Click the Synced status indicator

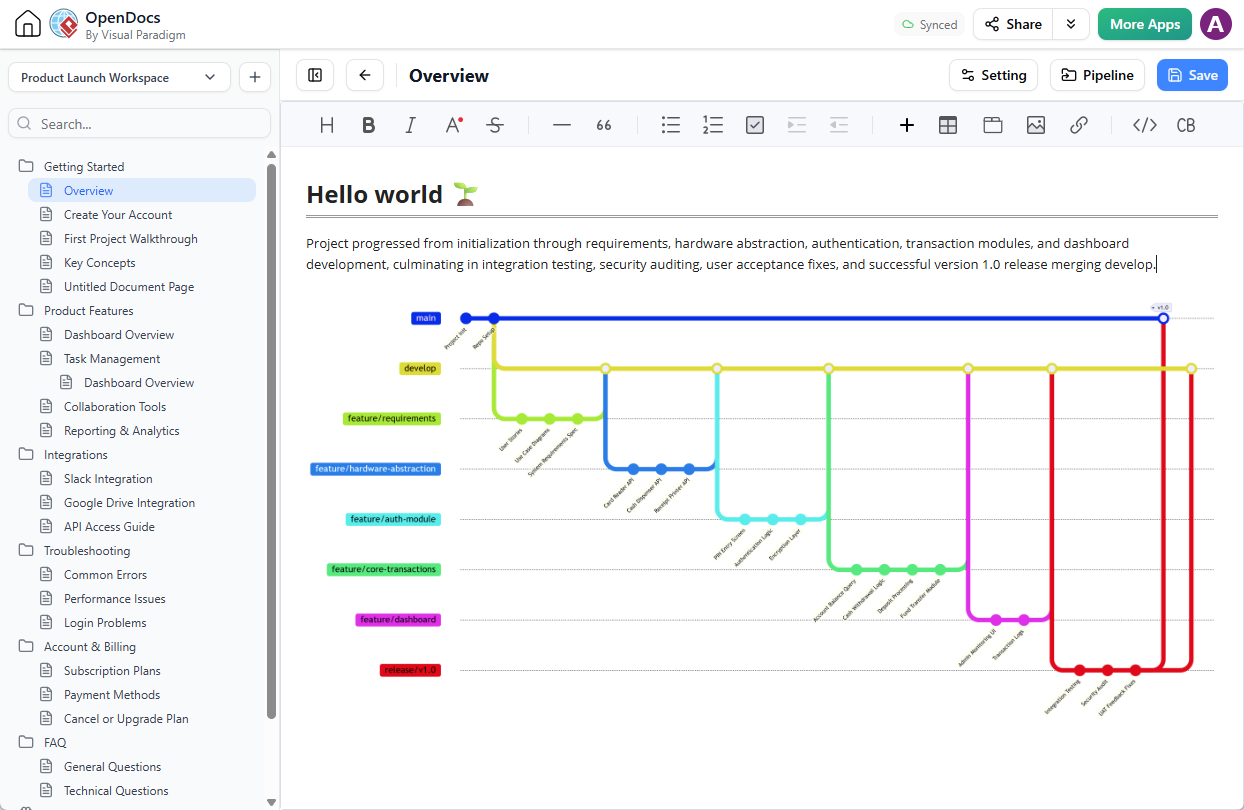click(x=930, y=24)
